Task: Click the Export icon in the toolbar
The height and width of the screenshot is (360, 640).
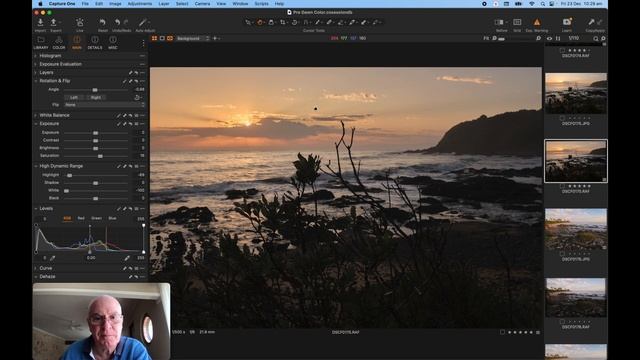Action: click(53, 22)
